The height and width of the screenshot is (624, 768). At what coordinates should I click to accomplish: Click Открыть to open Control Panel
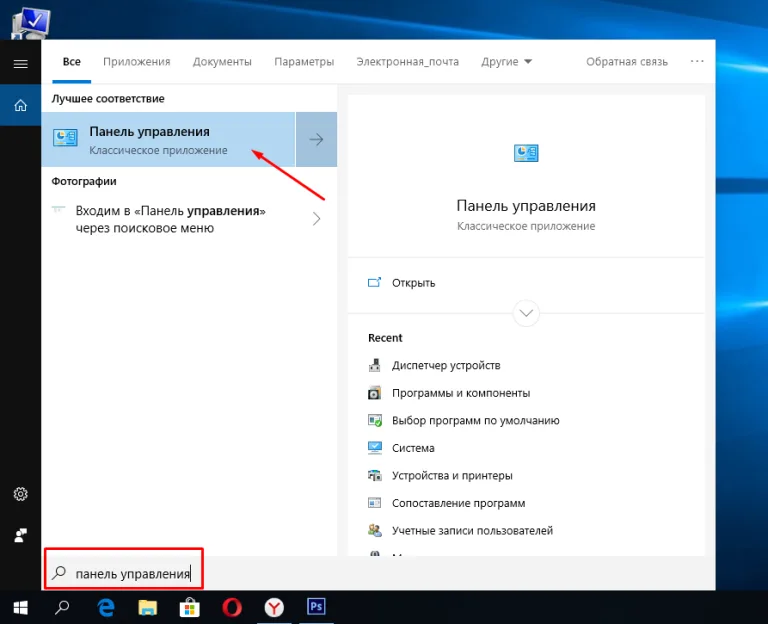click(x=413, y=283)
